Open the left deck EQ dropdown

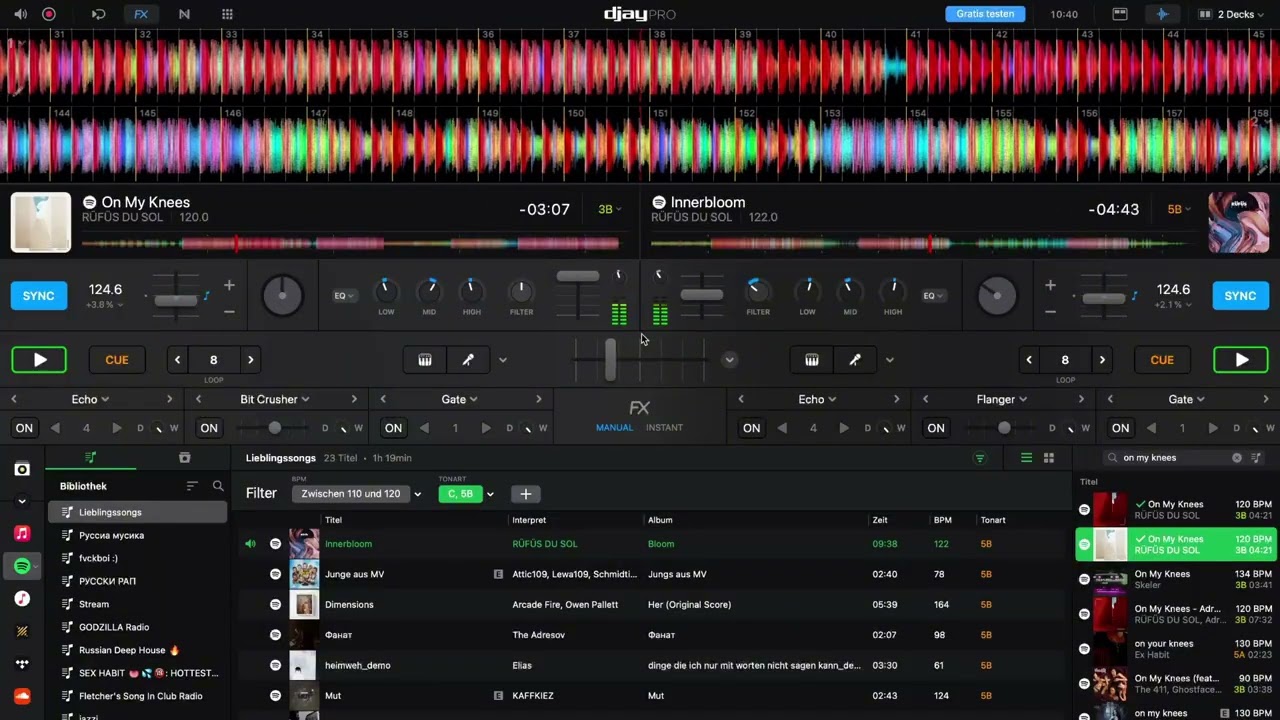(344, 295)
